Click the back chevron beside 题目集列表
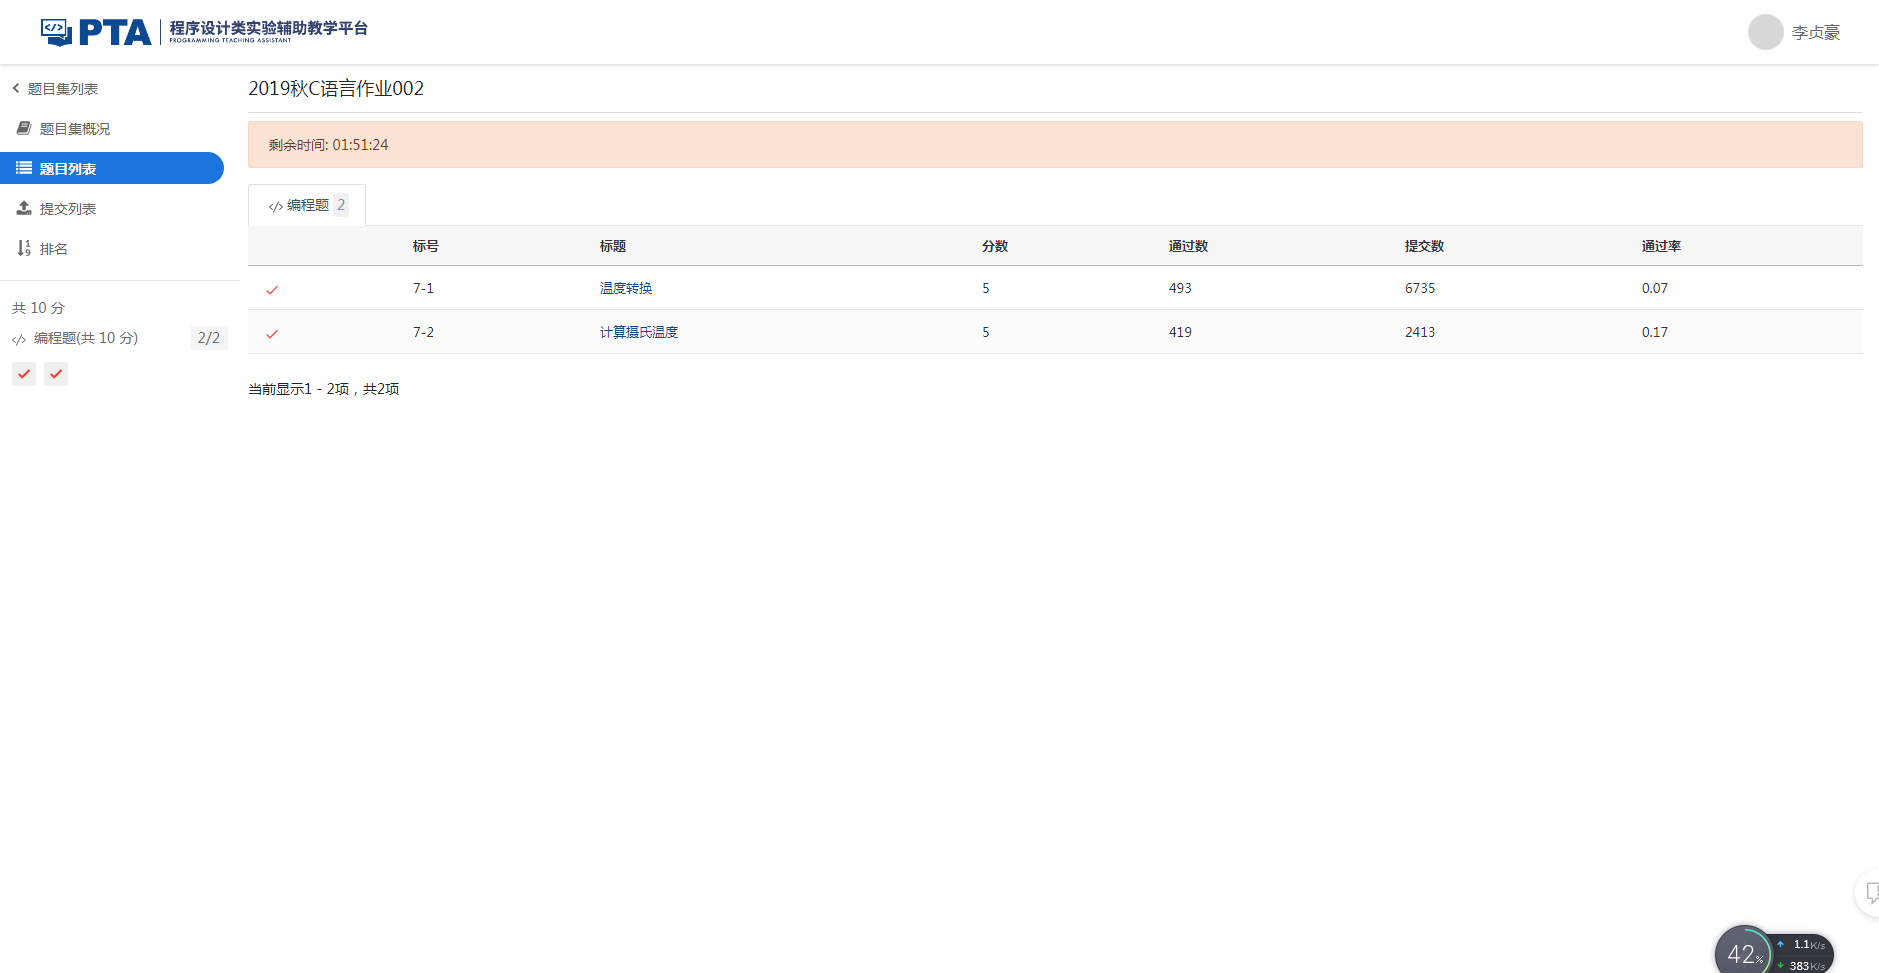The height and width of the screenshot is (973, 1879). (x=16, y=88)
